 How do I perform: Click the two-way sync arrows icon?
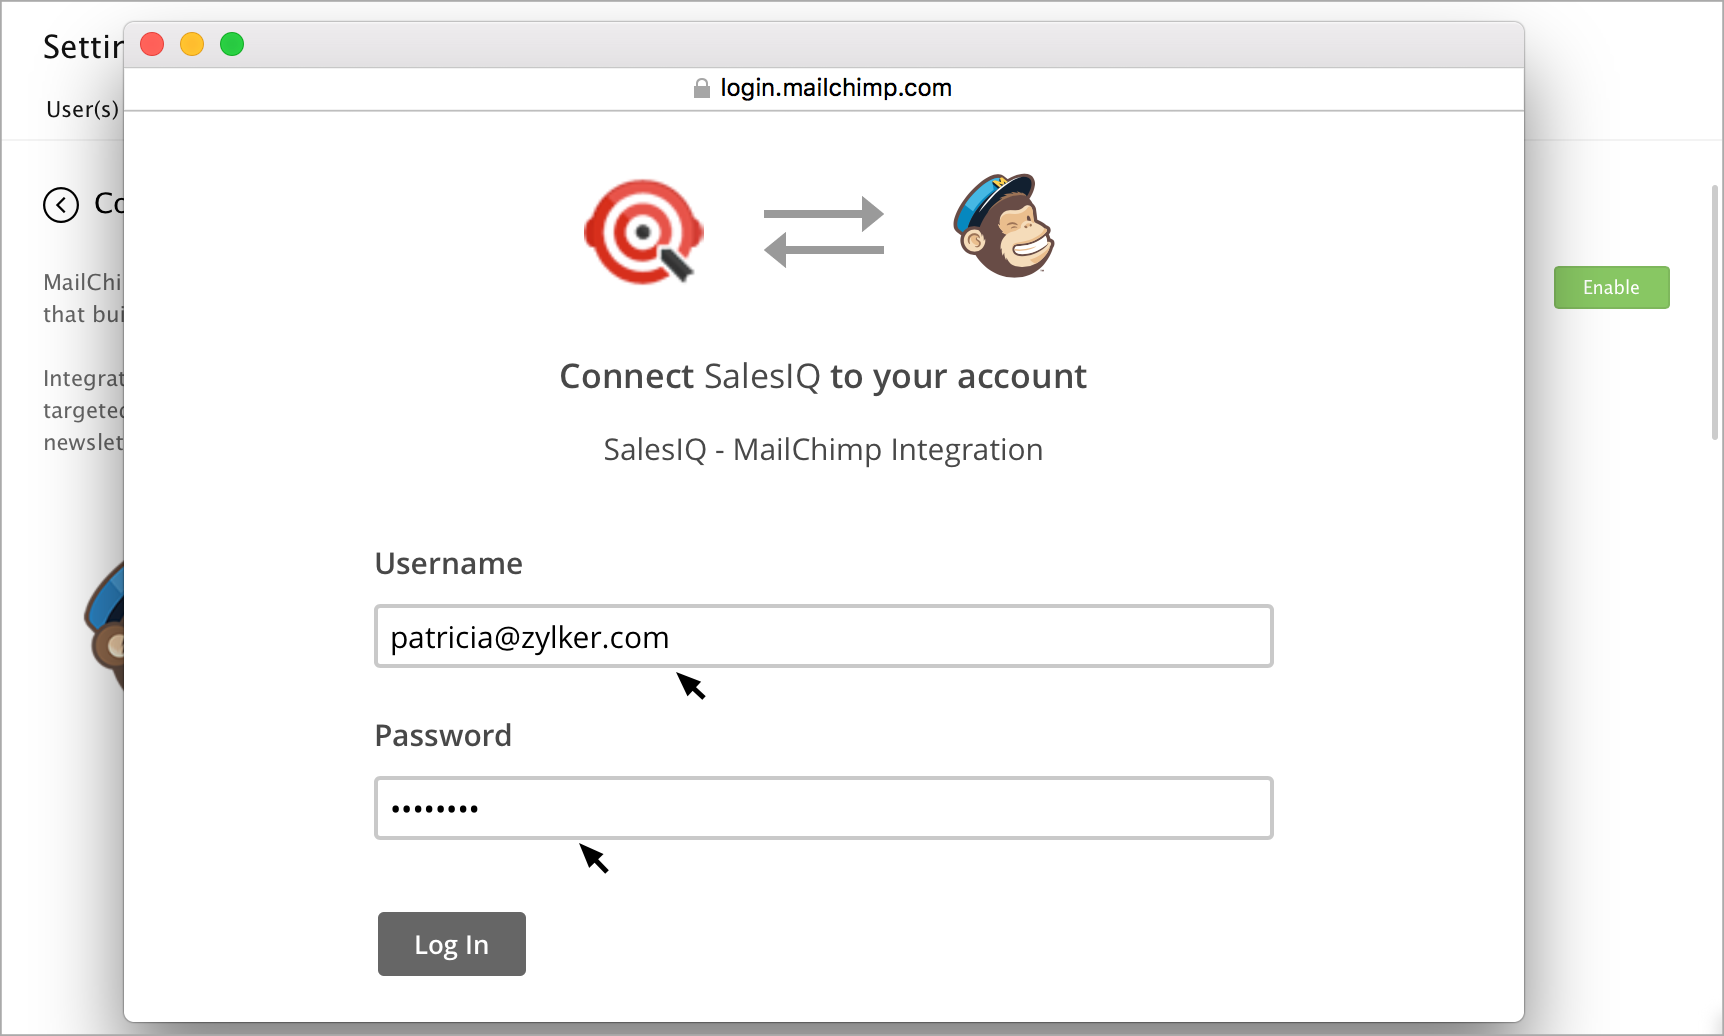(823, 232)
